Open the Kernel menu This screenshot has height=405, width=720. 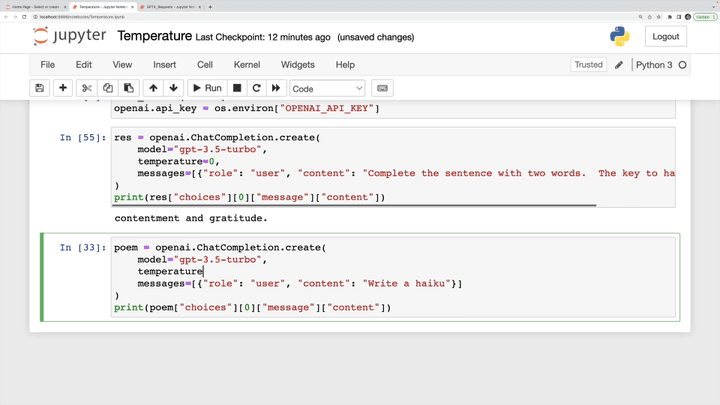(246, 65)
